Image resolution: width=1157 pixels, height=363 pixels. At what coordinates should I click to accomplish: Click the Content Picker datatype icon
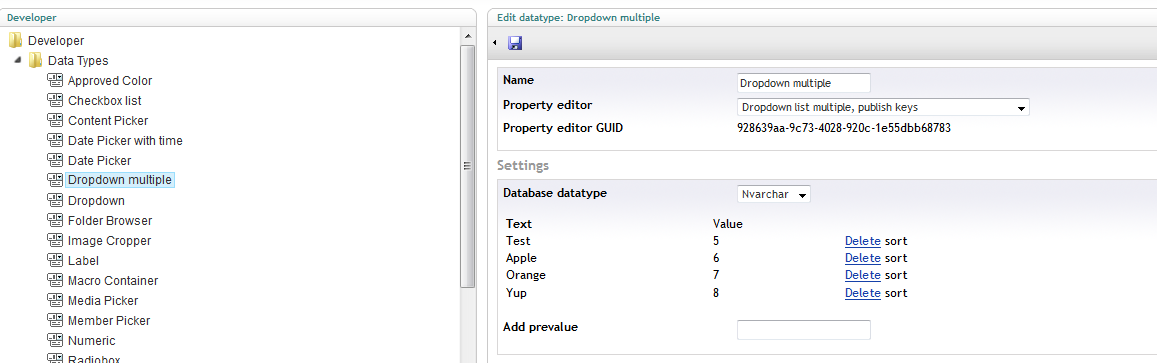click(55, 120)
